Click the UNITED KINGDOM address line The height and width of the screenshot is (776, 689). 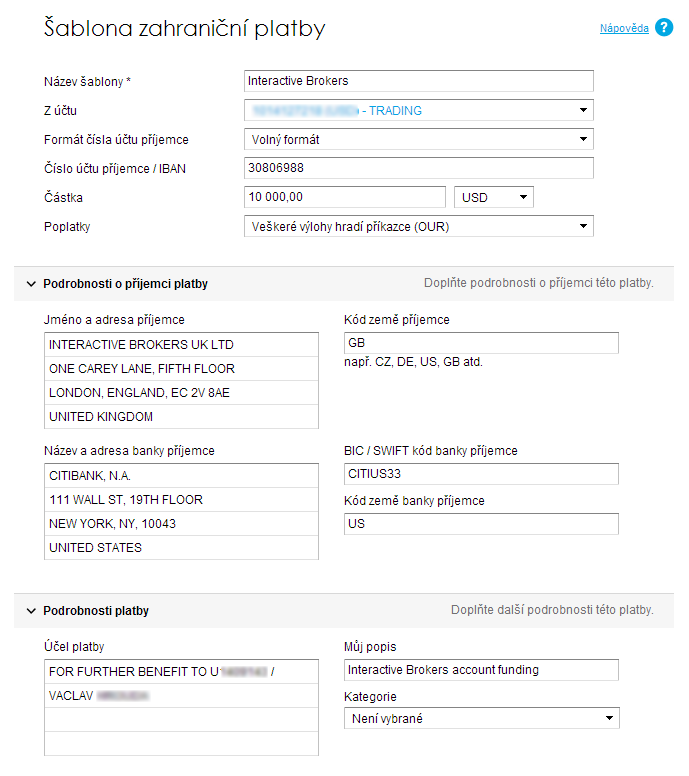pos(181,417)
